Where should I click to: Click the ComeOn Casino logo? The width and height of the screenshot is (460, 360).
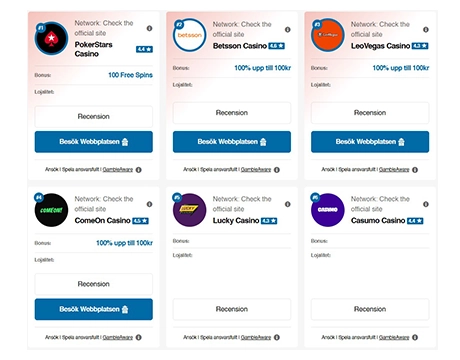pos(51,210)
